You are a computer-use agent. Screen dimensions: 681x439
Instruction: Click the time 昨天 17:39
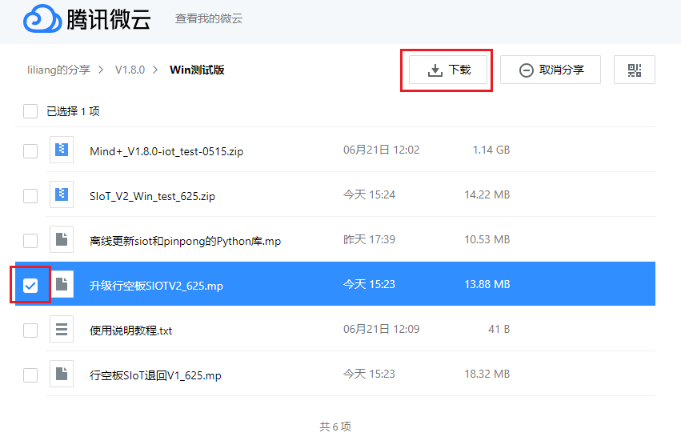(x=369, y=239)
